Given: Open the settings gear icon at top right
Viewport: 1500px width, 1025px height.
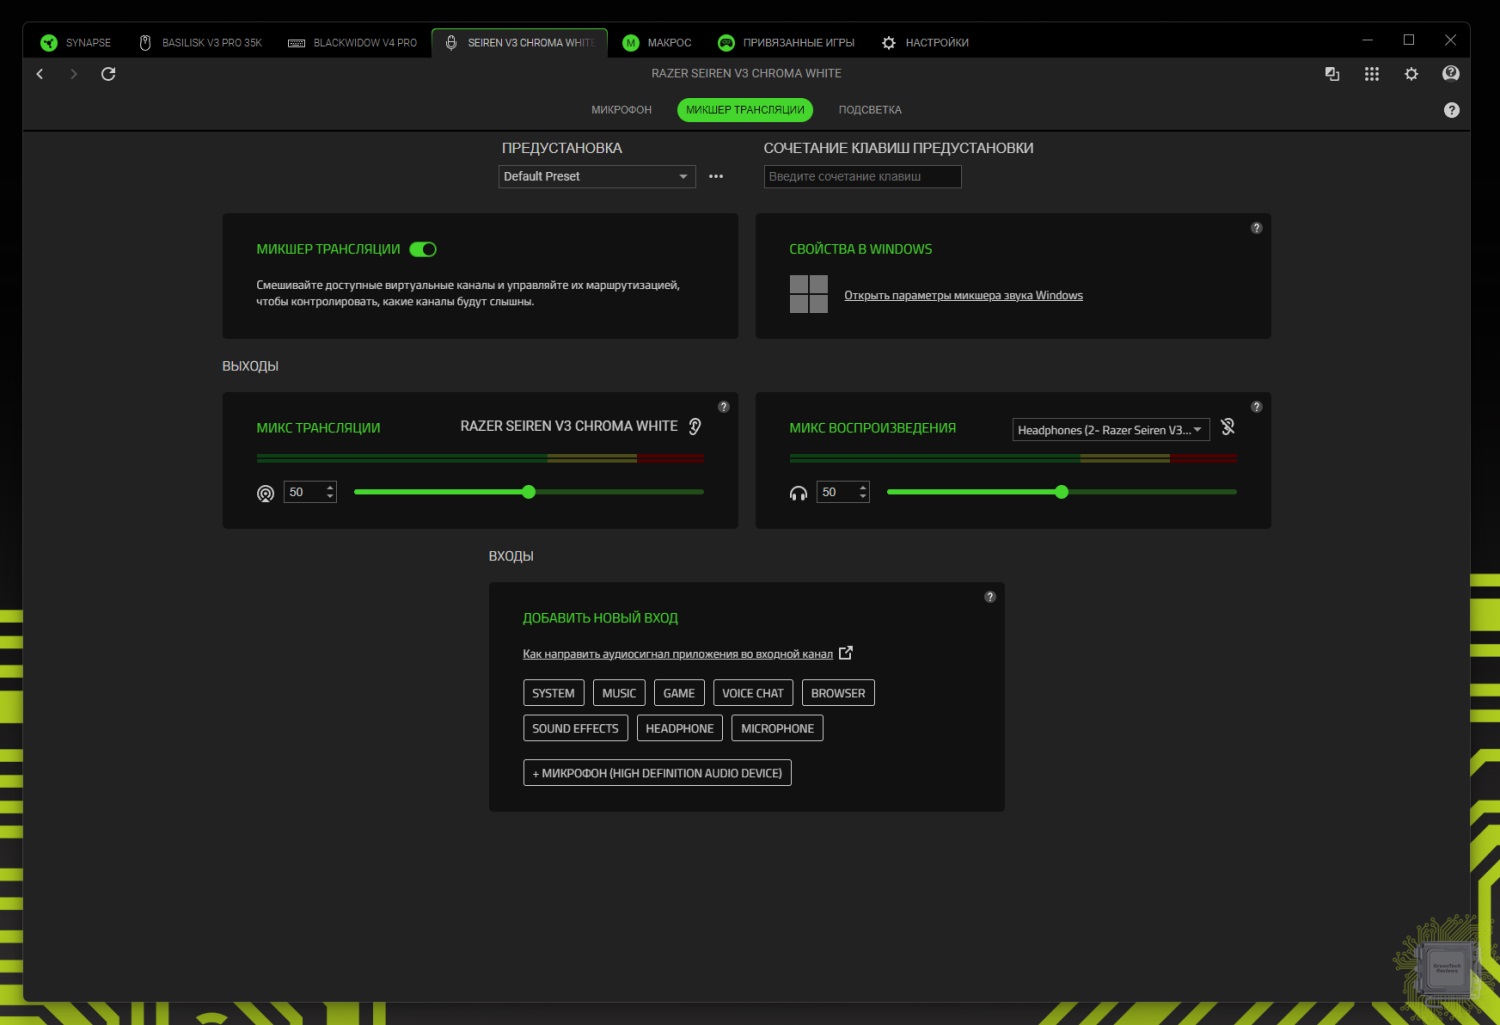Looking at the screenshot, I should (x=1411, y=74).
